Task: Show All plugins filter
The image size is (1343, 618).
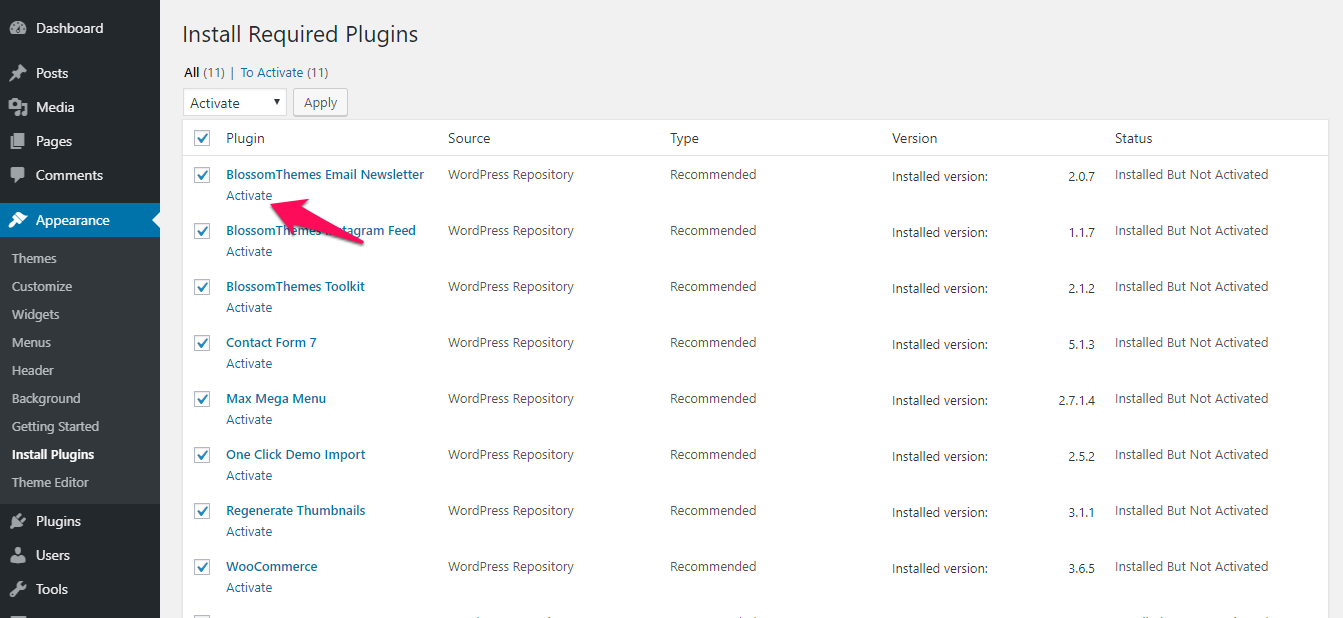Action: point(192,72)
